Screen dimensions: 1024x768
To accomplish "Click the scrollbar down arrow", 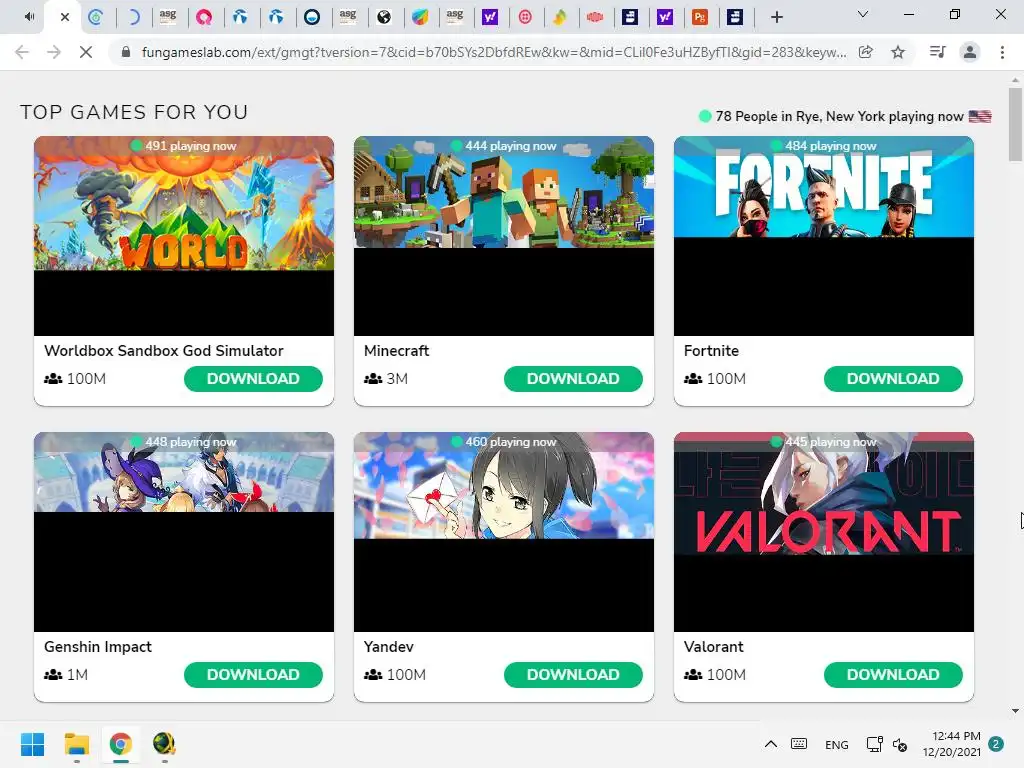I will click(1015, 711).
